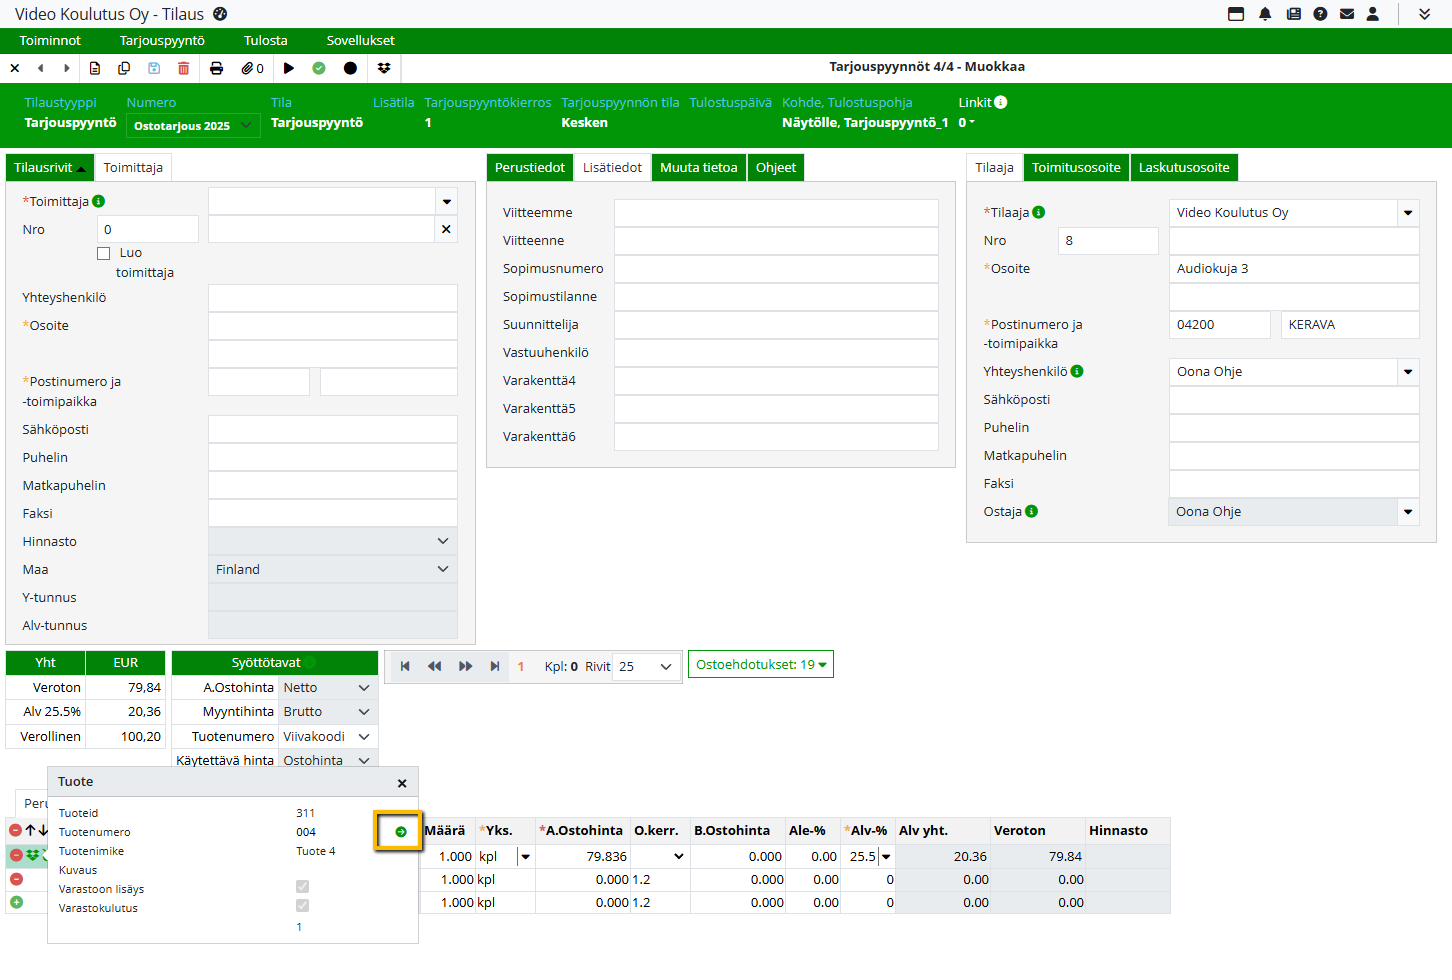Click the Viitteemme input field

(776, 213)
